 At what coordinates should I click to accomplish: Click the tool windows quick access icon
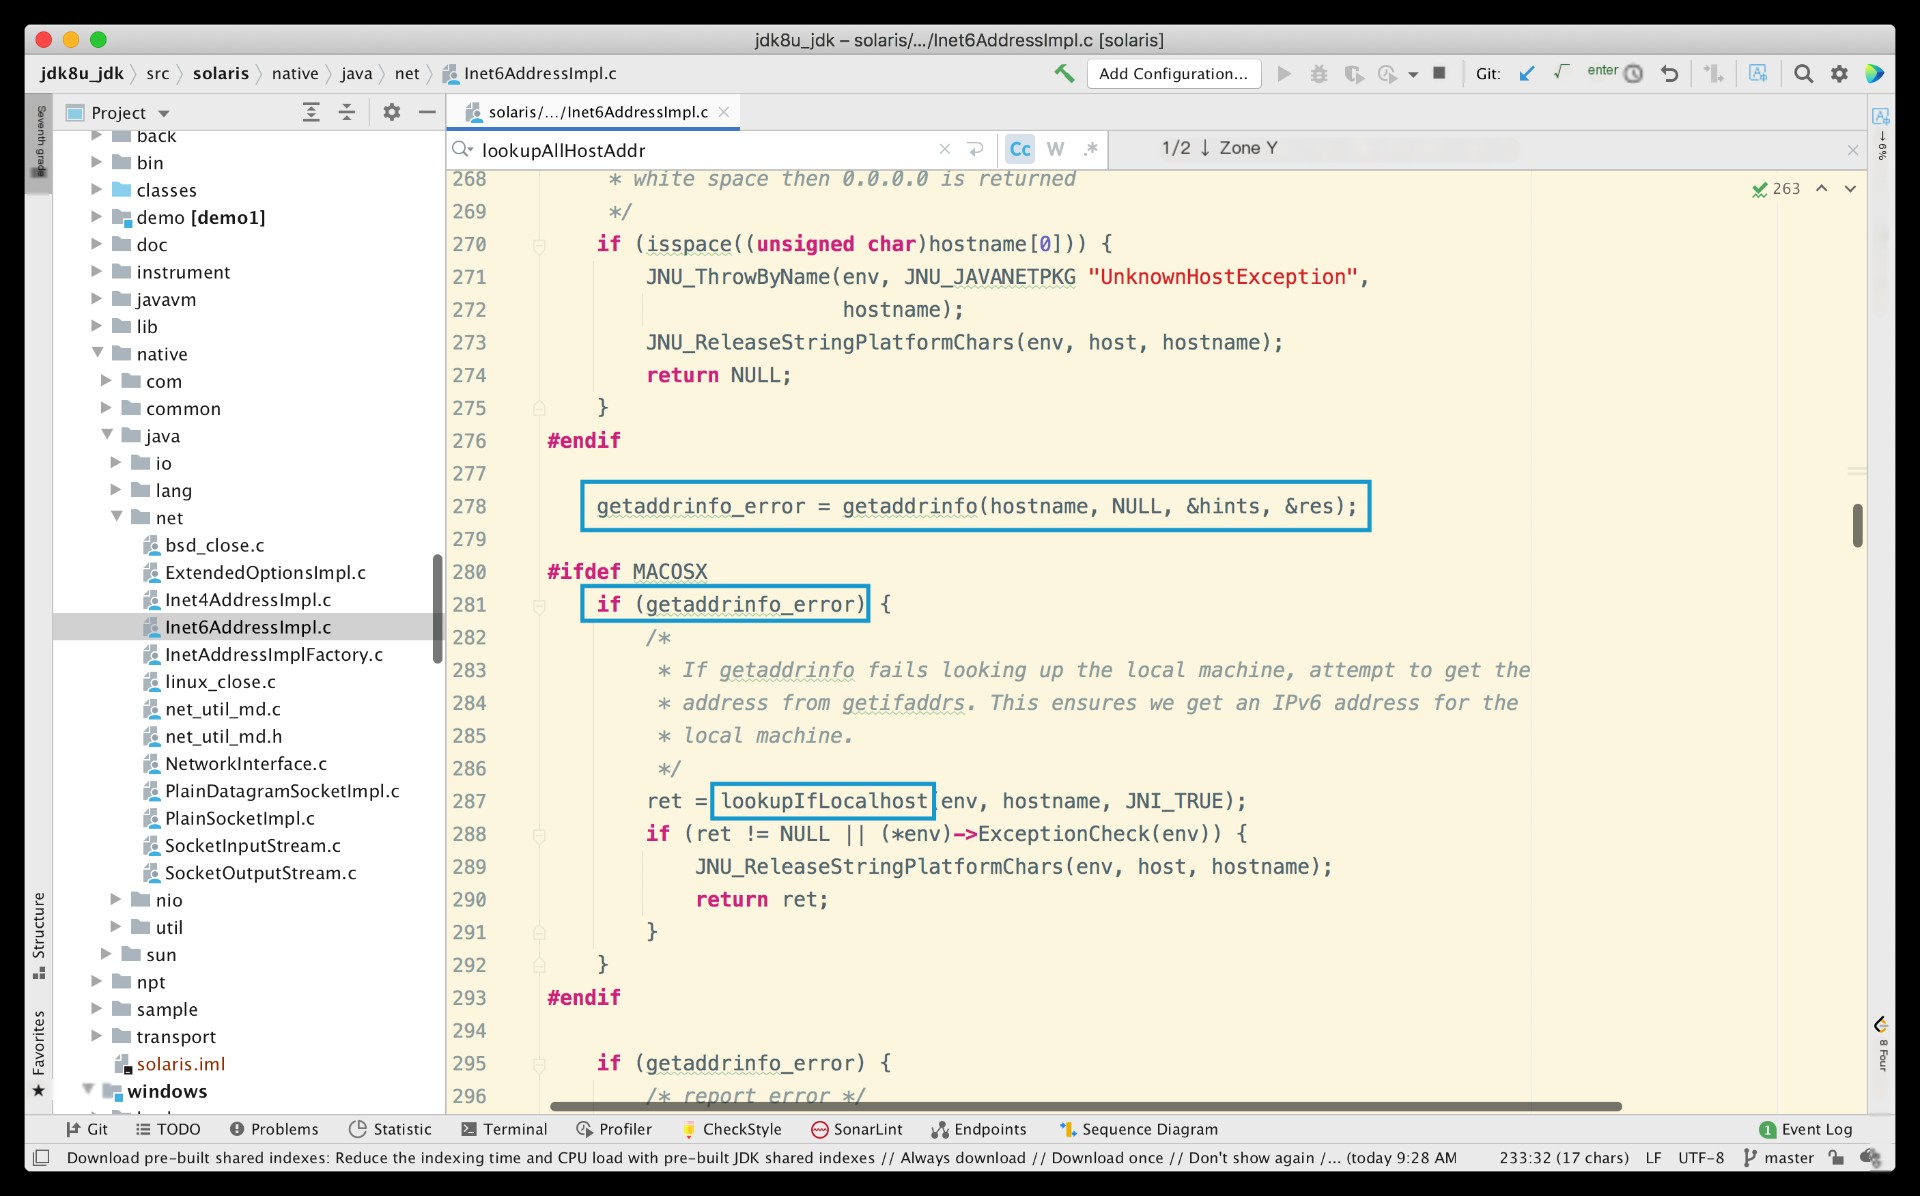(x=41, y=1157)
